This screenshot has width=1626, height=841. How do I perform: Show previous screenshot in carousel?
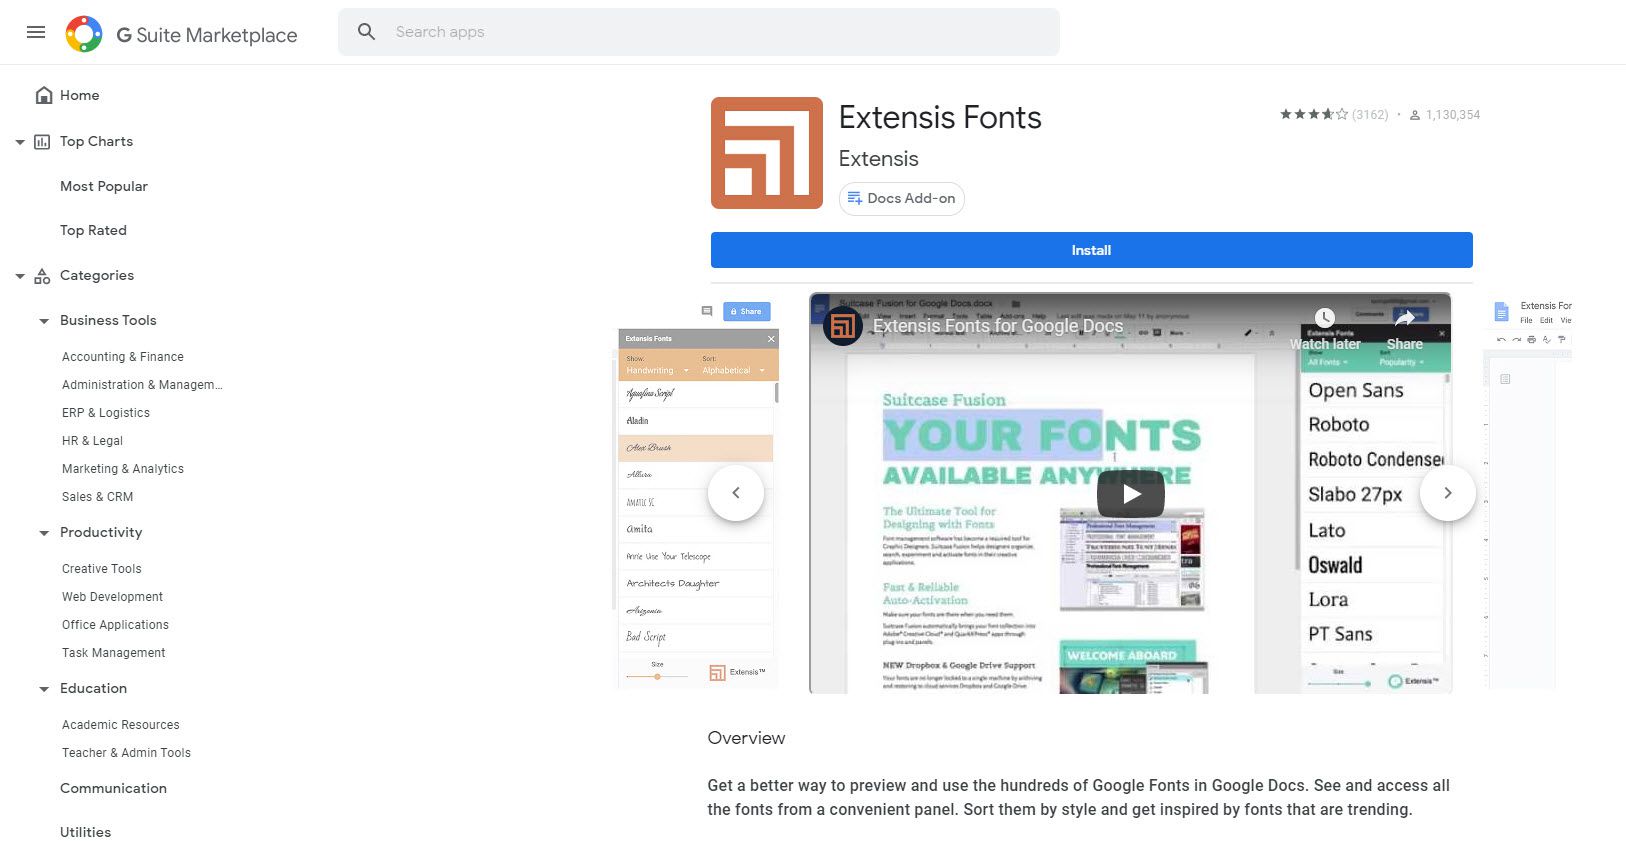pyautogui.click(x=736, y=493)
